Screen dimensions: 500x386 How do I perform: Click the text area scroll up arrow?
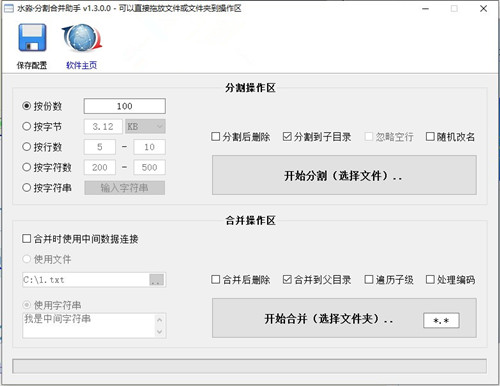click(x=160, y=320)
